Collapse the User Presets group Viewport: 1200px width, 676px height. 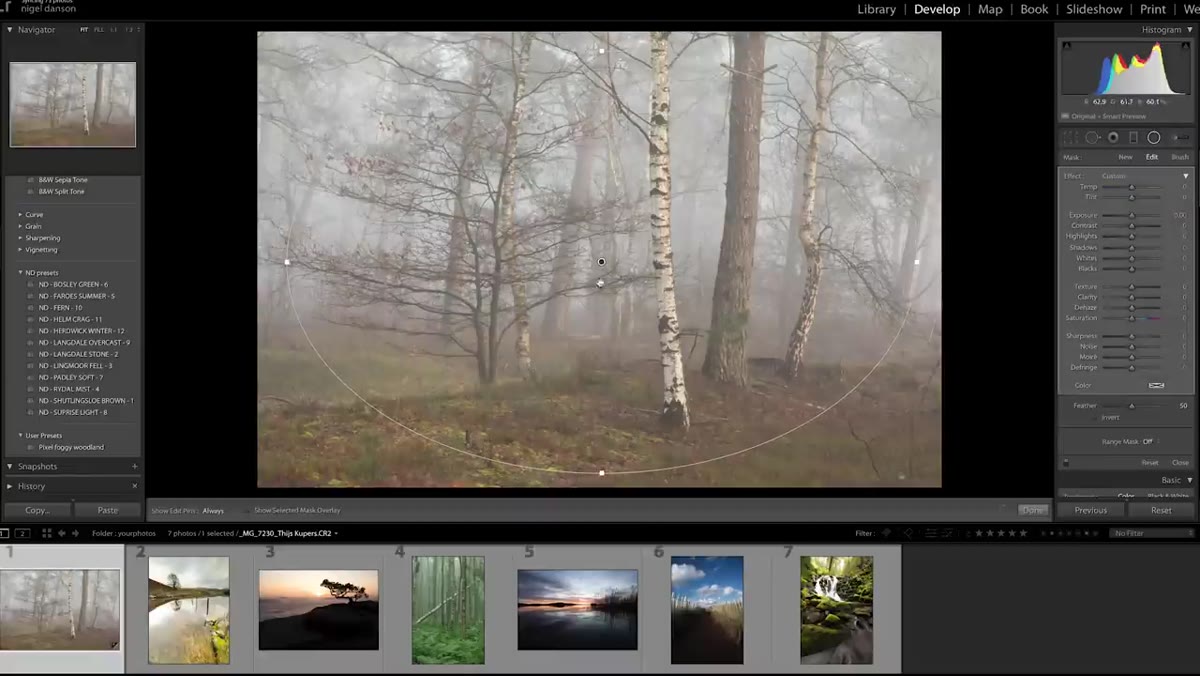coord(20,435)
